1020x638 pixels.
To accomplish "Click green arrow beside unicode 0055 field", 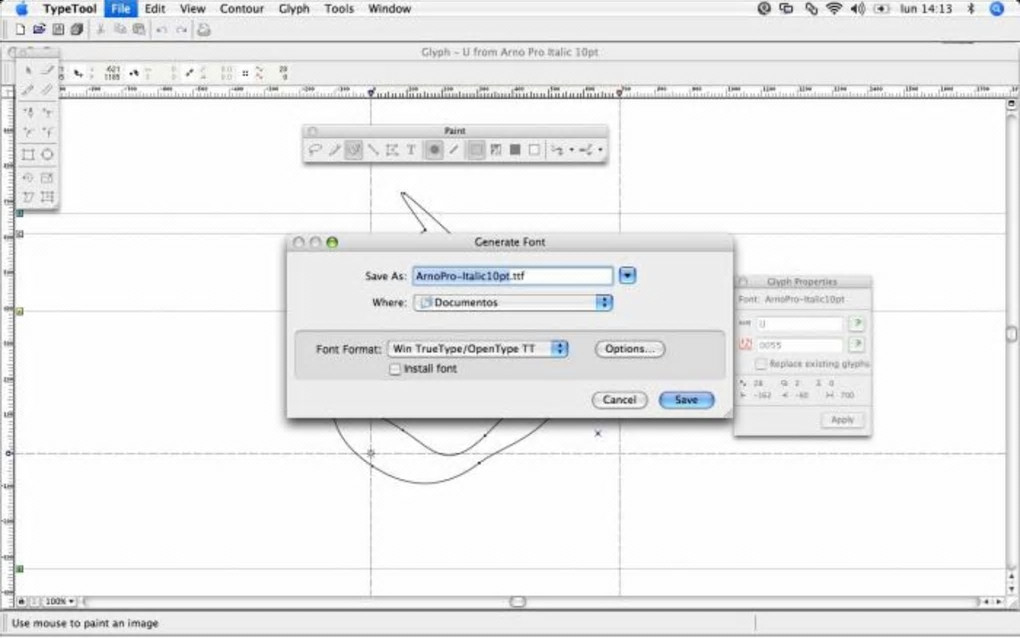I will pyautogui.click(x=857, y=344).
